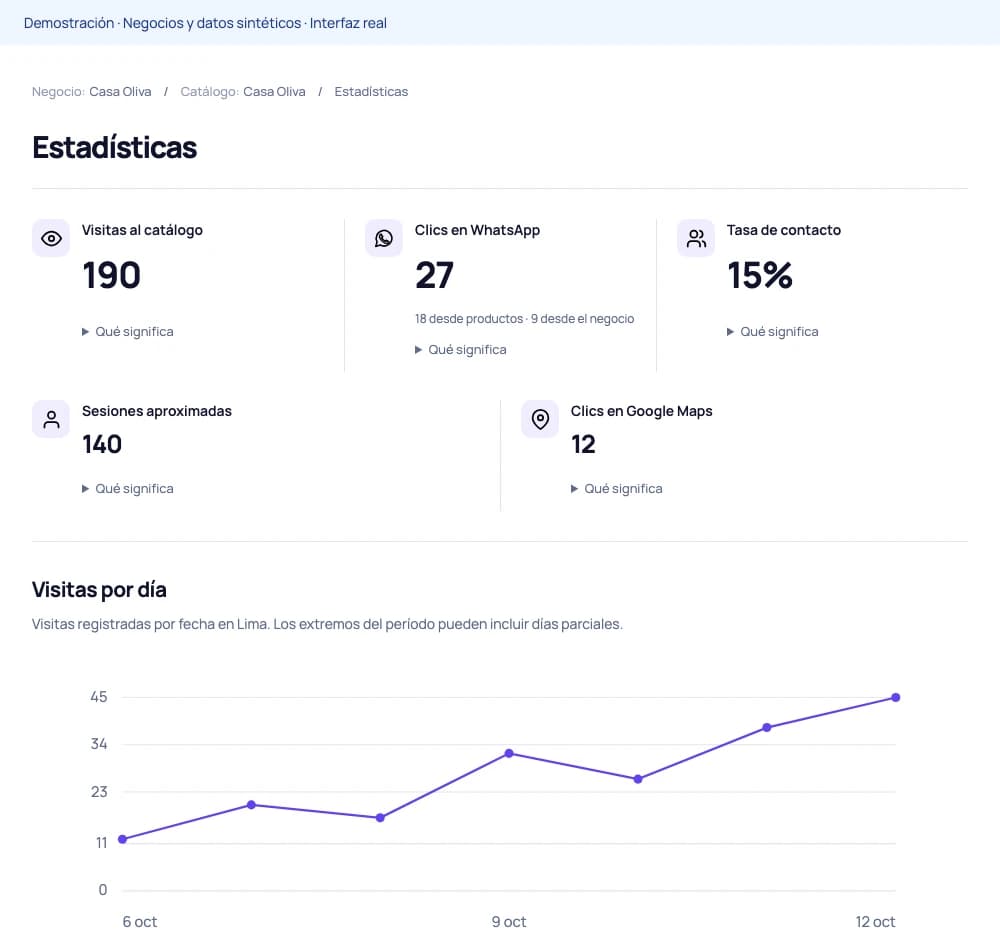
Task: Click the demo banner text 'Demostración · Negocios y datos sintéticos'
Action: 162,23
